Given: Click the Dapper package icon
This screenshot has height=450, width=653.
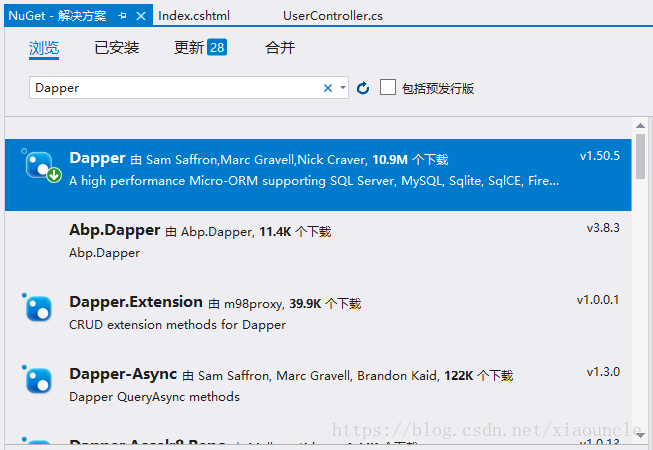Looking at the screenshot, I should pyautogui.click(x=41, y=165).
